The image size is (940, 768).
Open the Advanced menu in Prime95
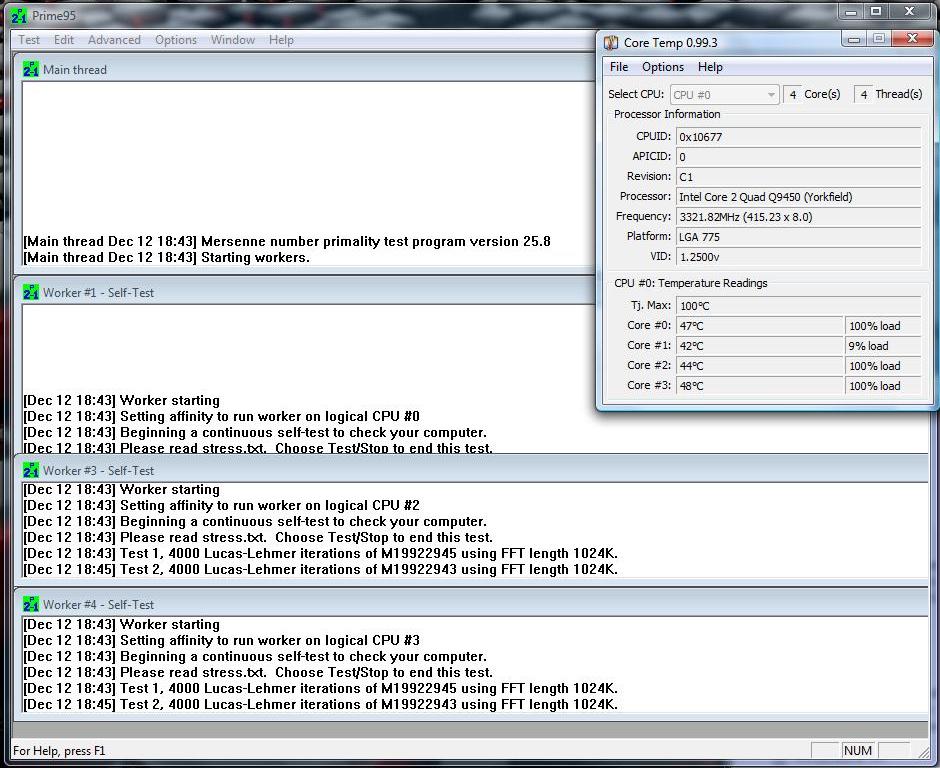pos(114,40)
